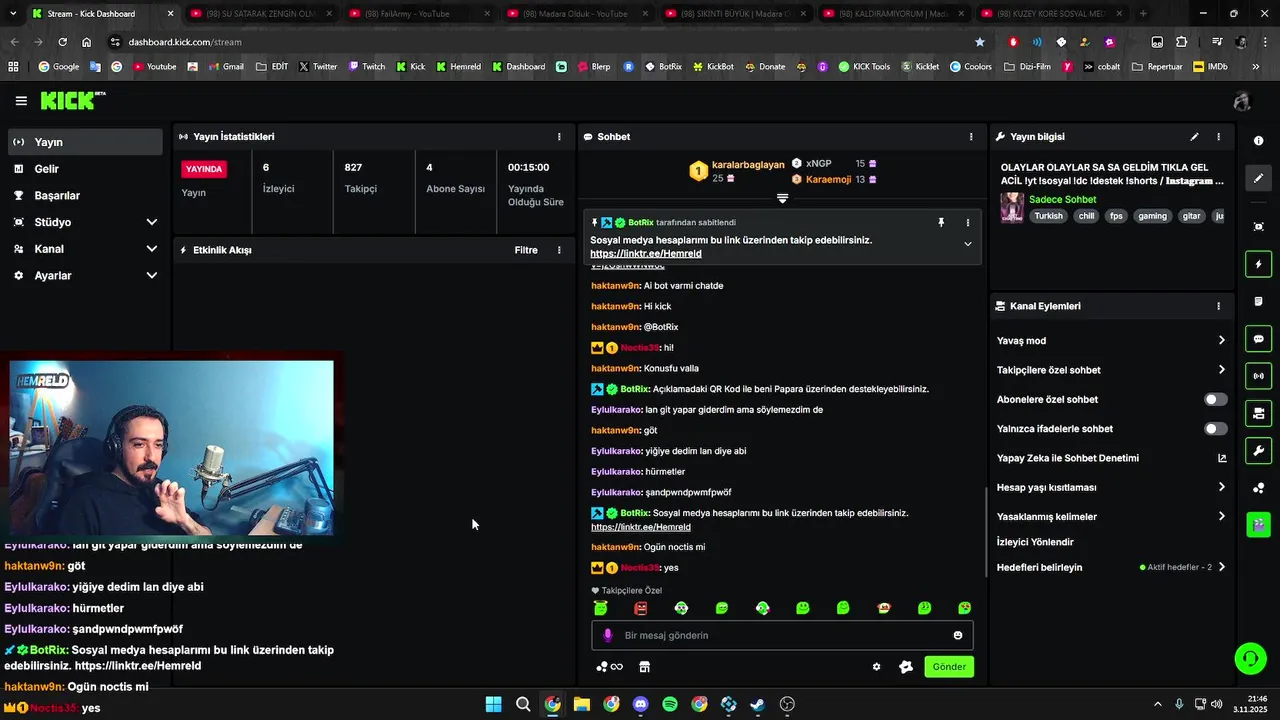Open the Yavaş mod options arrow
This screenshot has height=720, width=1280.
(x=1221, y=341)
